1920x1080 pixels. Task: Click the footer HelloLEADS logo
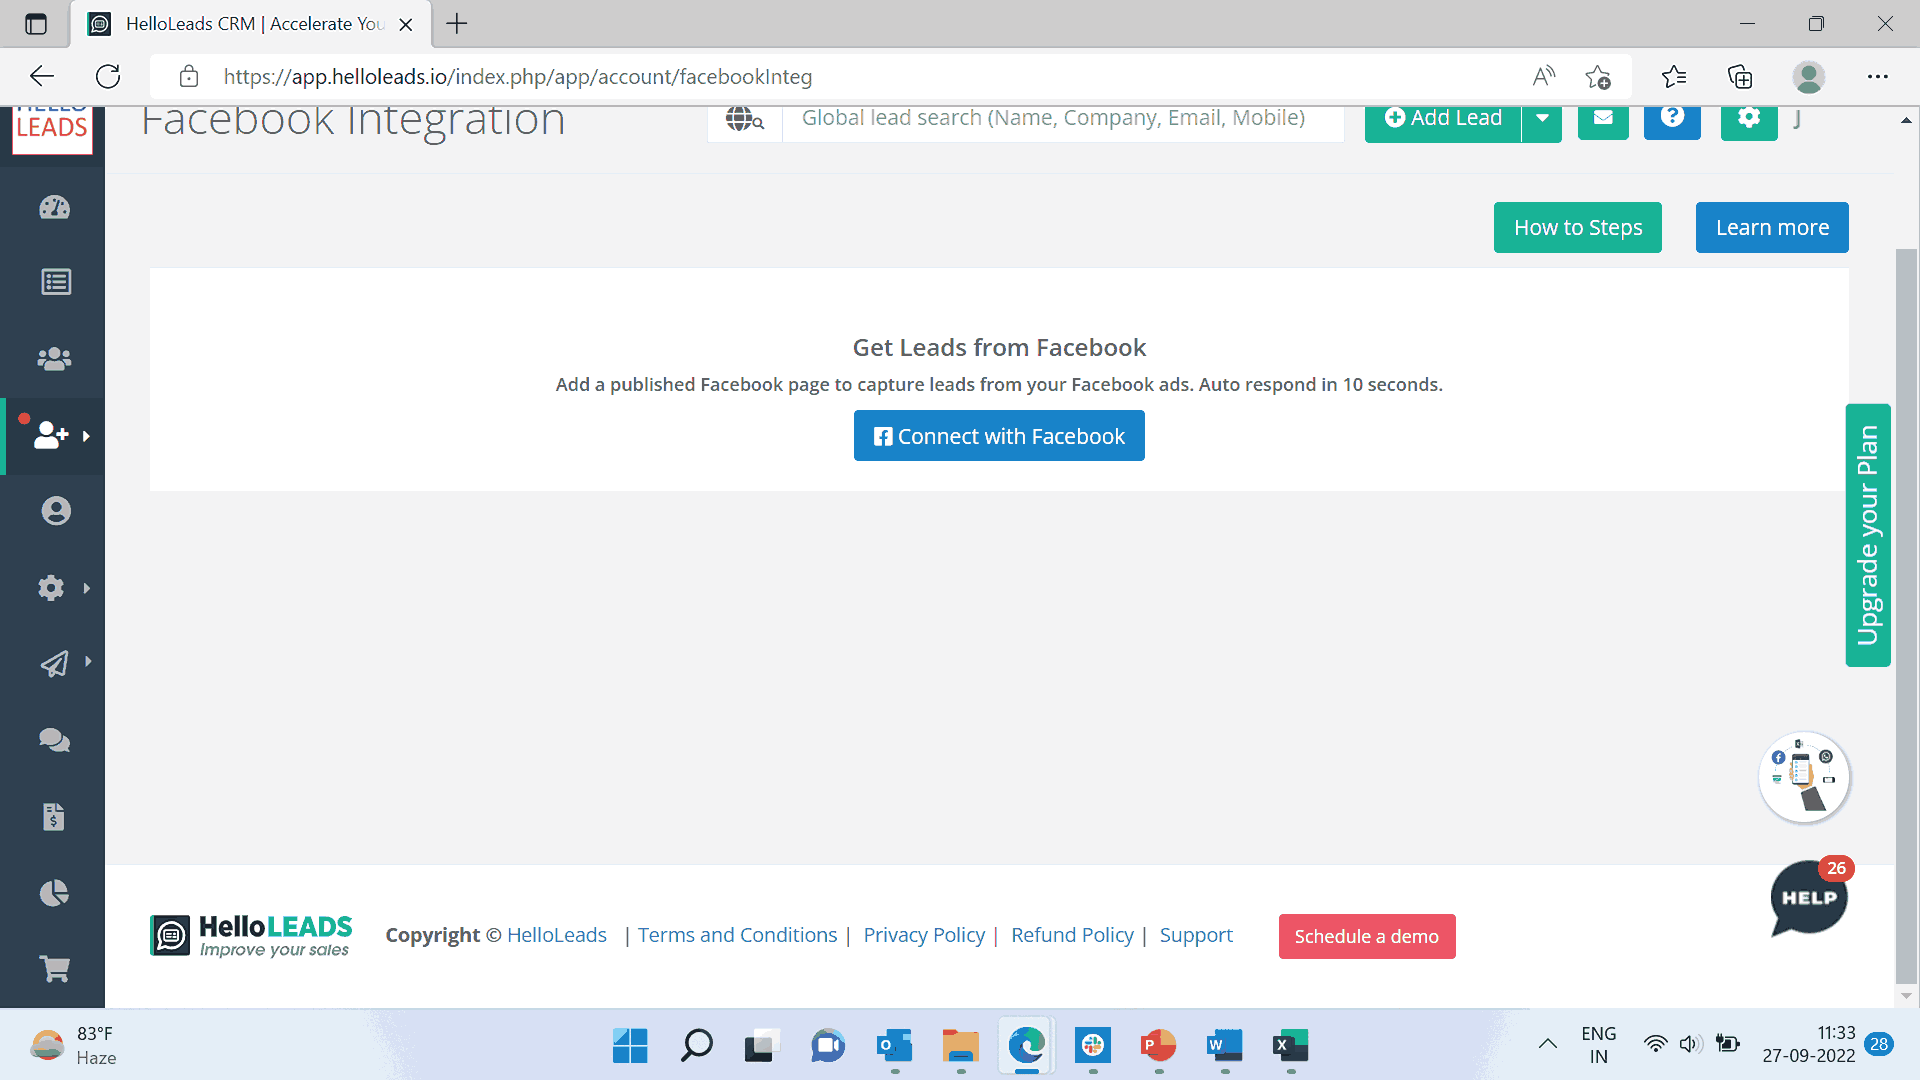tap(251, 936)
